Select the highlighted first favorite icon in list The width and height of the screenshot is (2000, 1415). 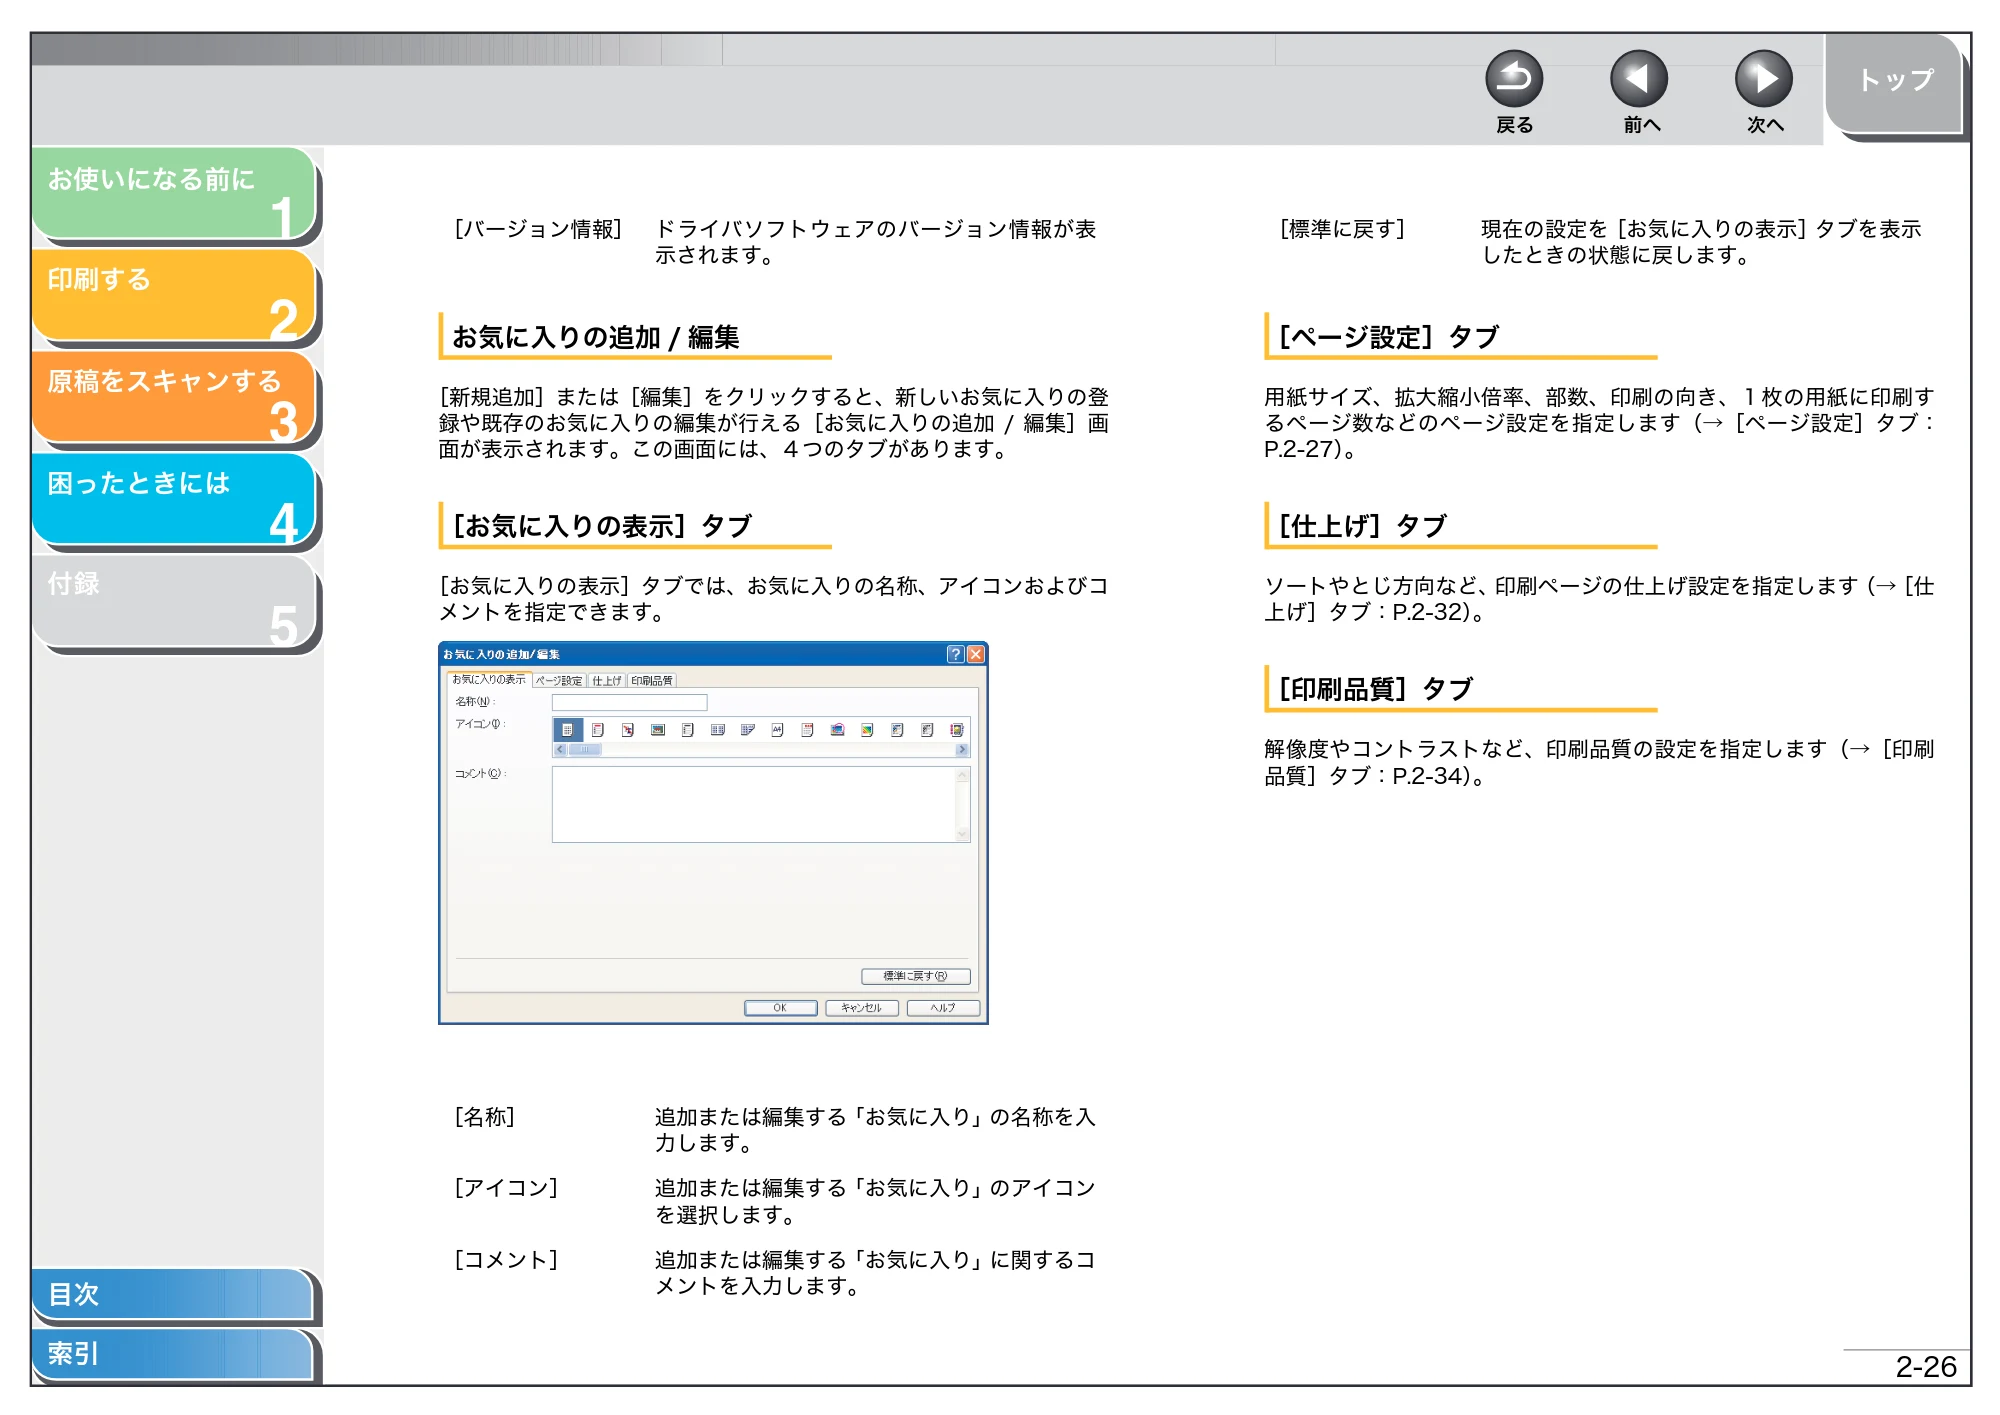568,730
